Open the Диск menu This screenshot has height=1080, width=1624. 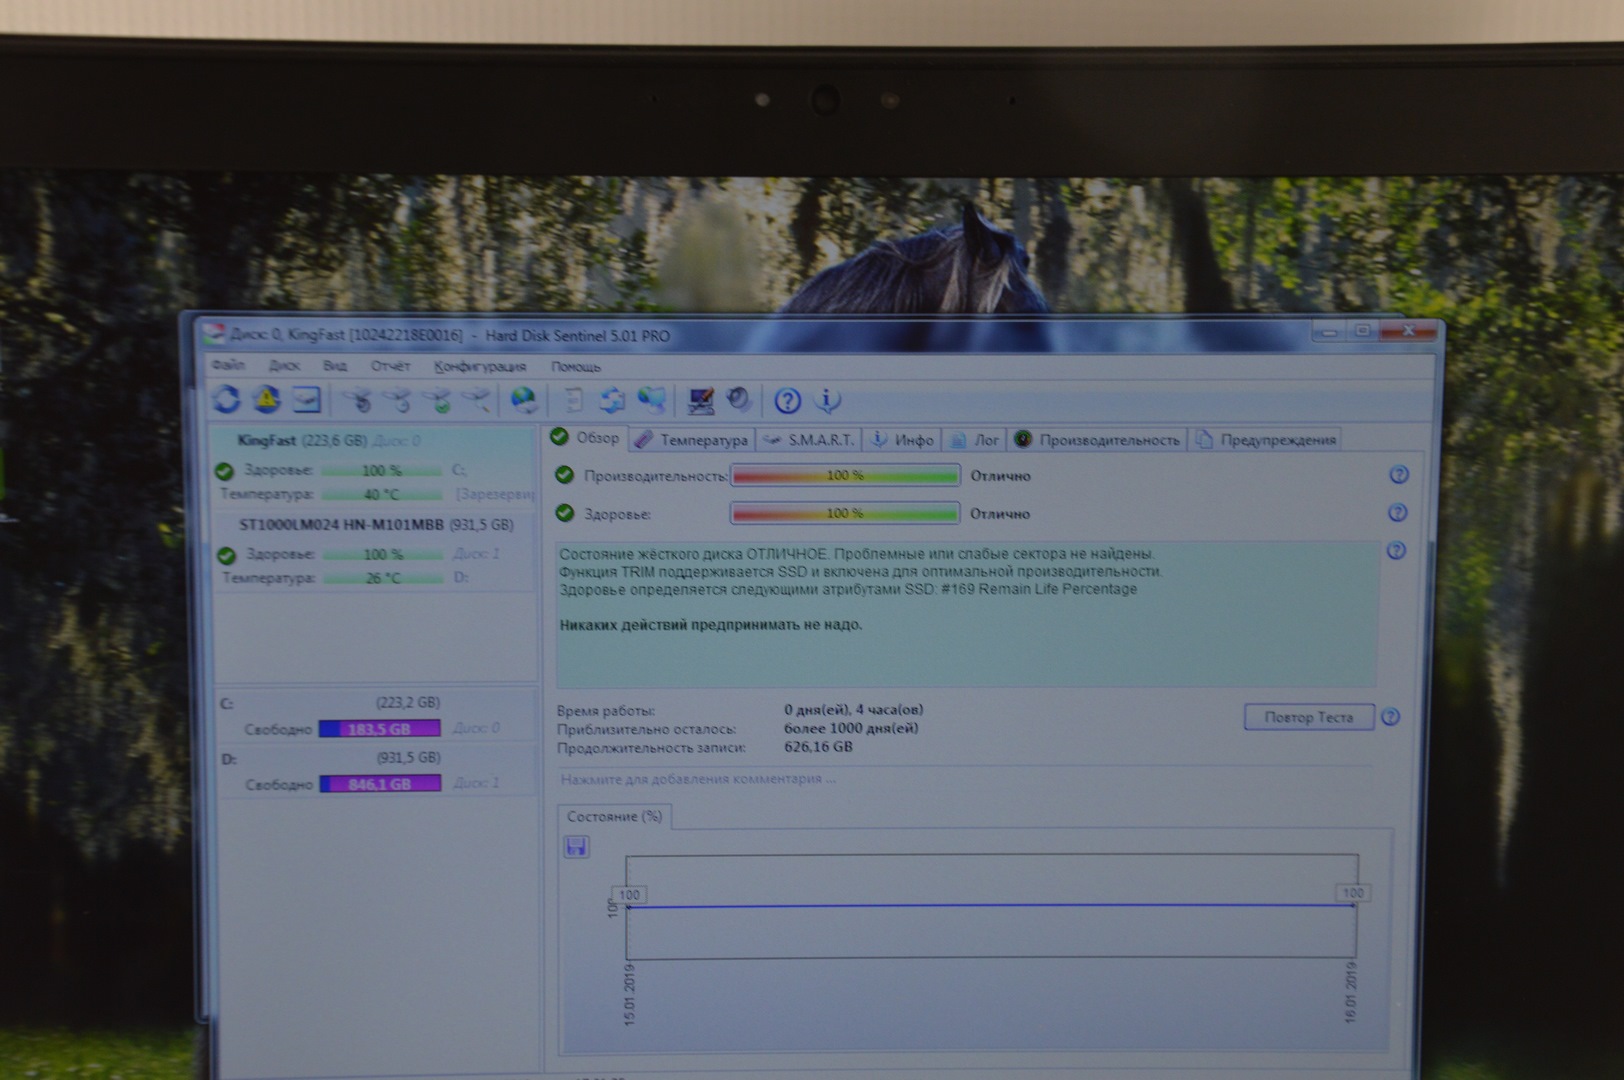point(284,367)
